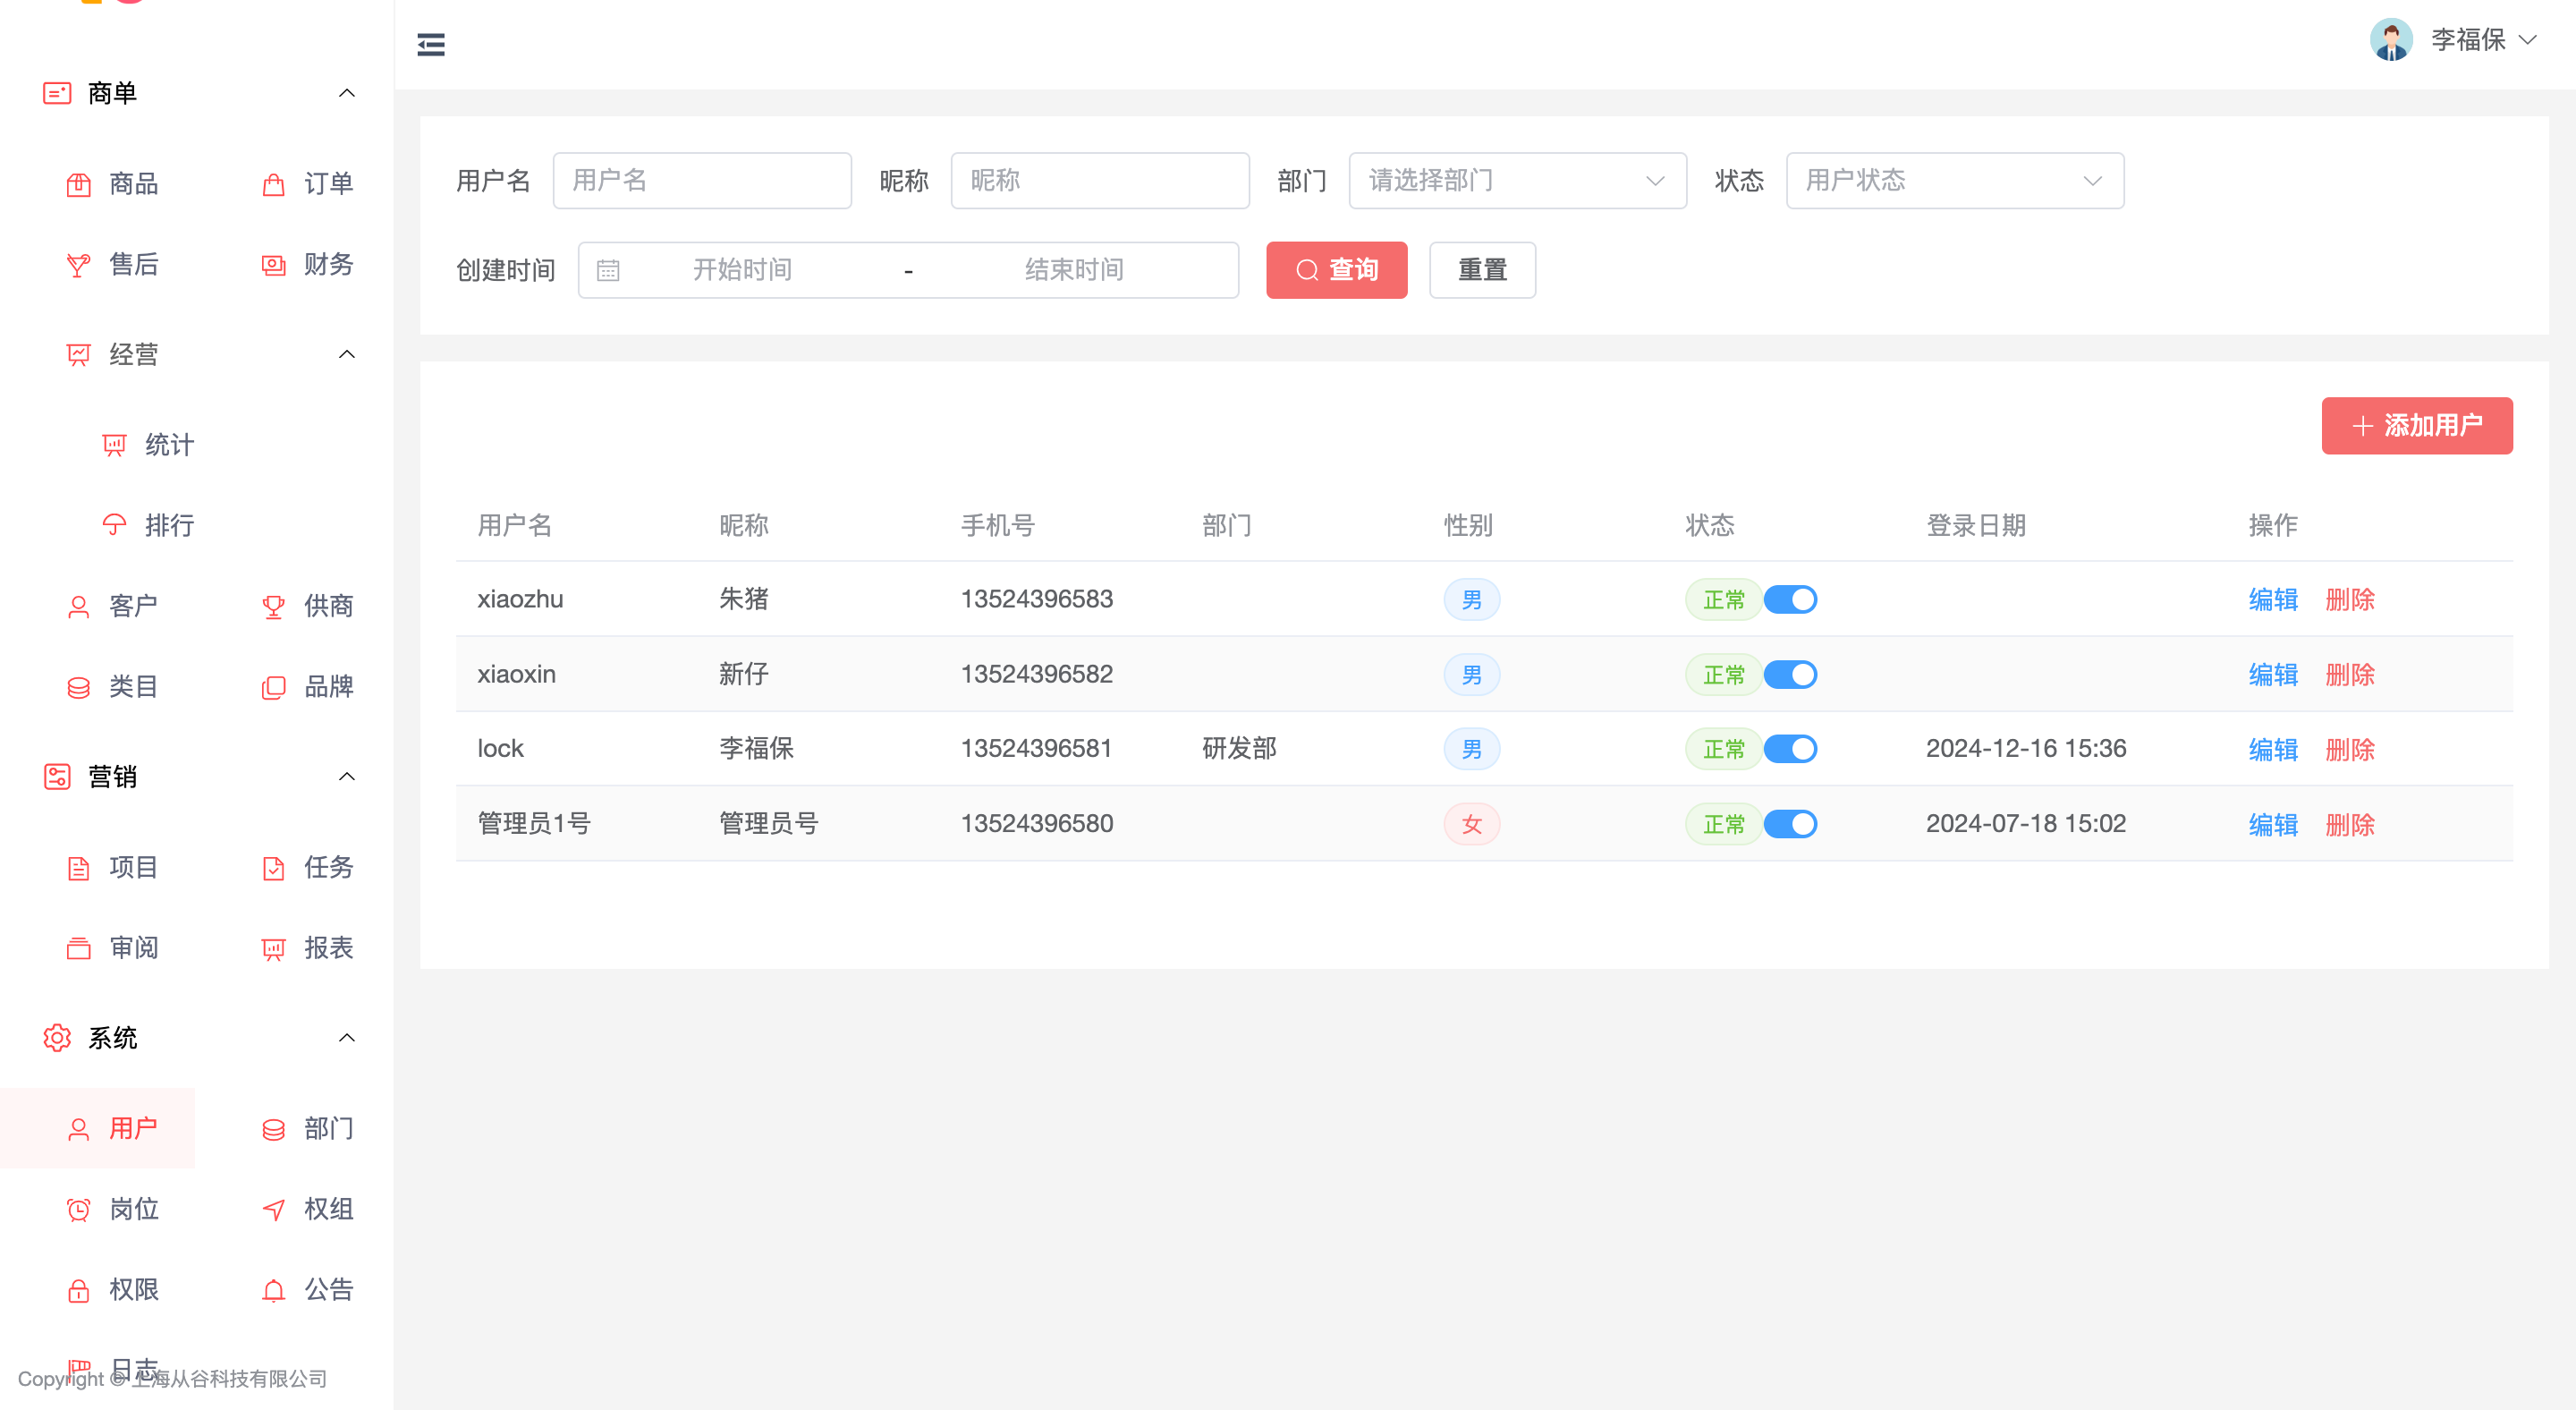Switch to the 部门 (Department) menu item
Image resolution: width=2576 pixels, height=1410 pixels.
pos(328,1128)
